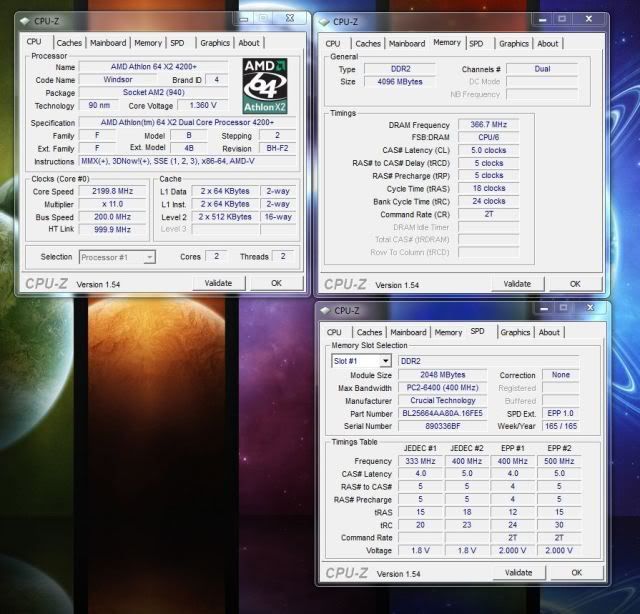Open the Caches tab in the SPD window
Viewport: 640px width, 614px height.
pyautogui.click(x=369, y=332)
